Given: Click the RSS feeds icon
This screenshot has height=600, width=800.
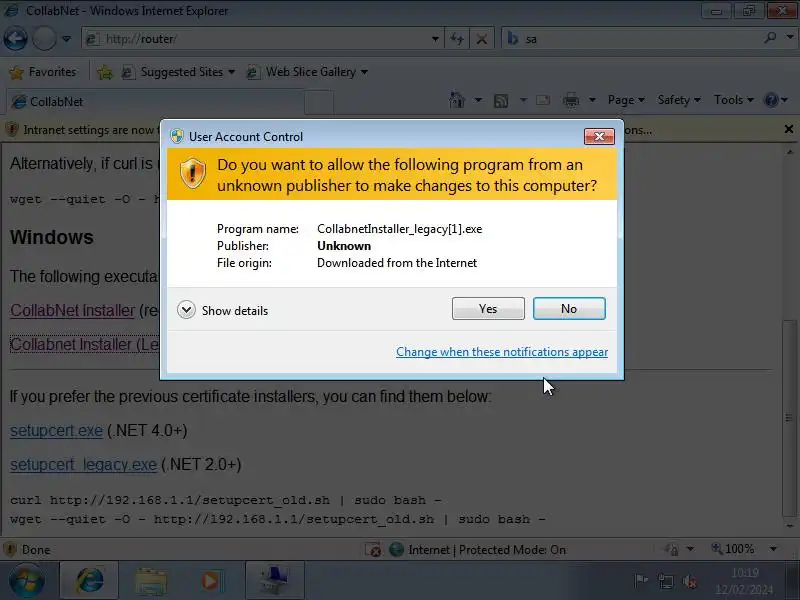Looking at the screenshot, I should pos(501,101).
